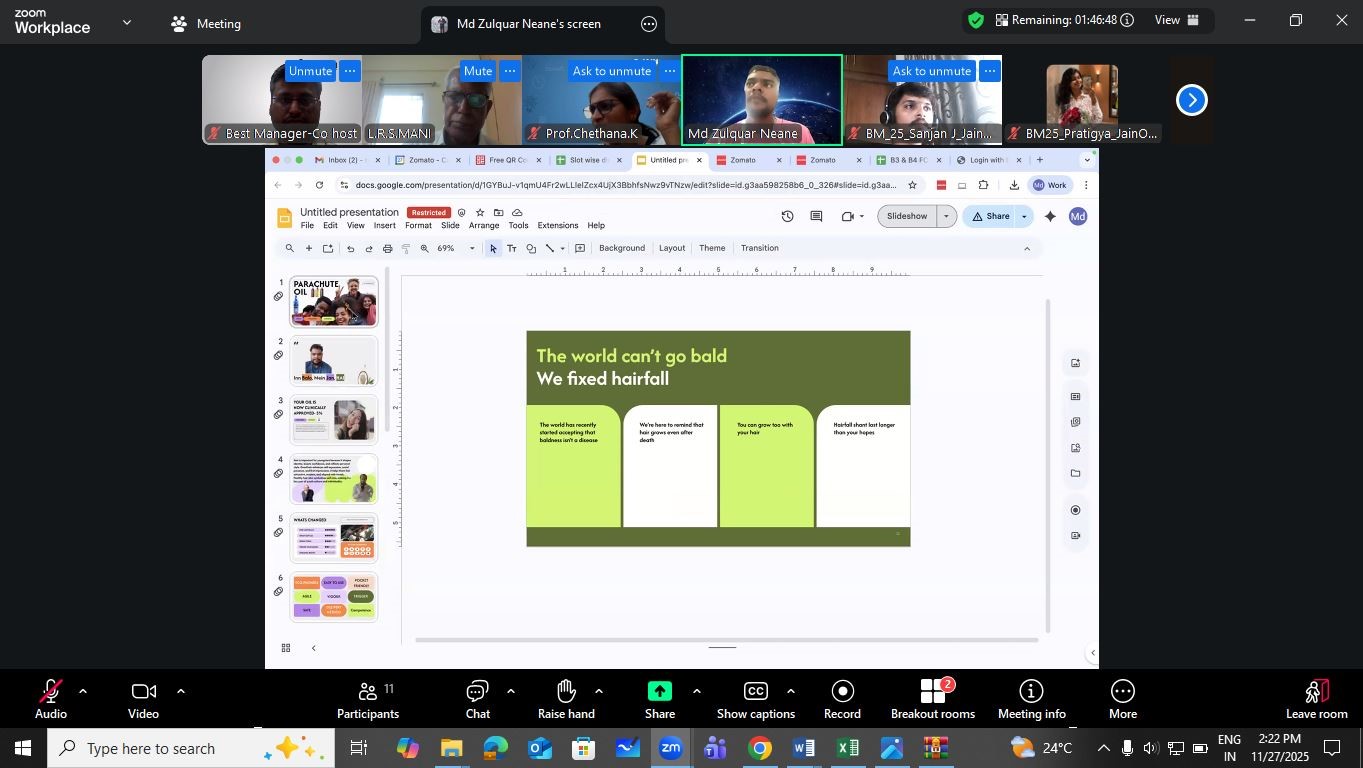Open the More menu

tap(1122, 698)
